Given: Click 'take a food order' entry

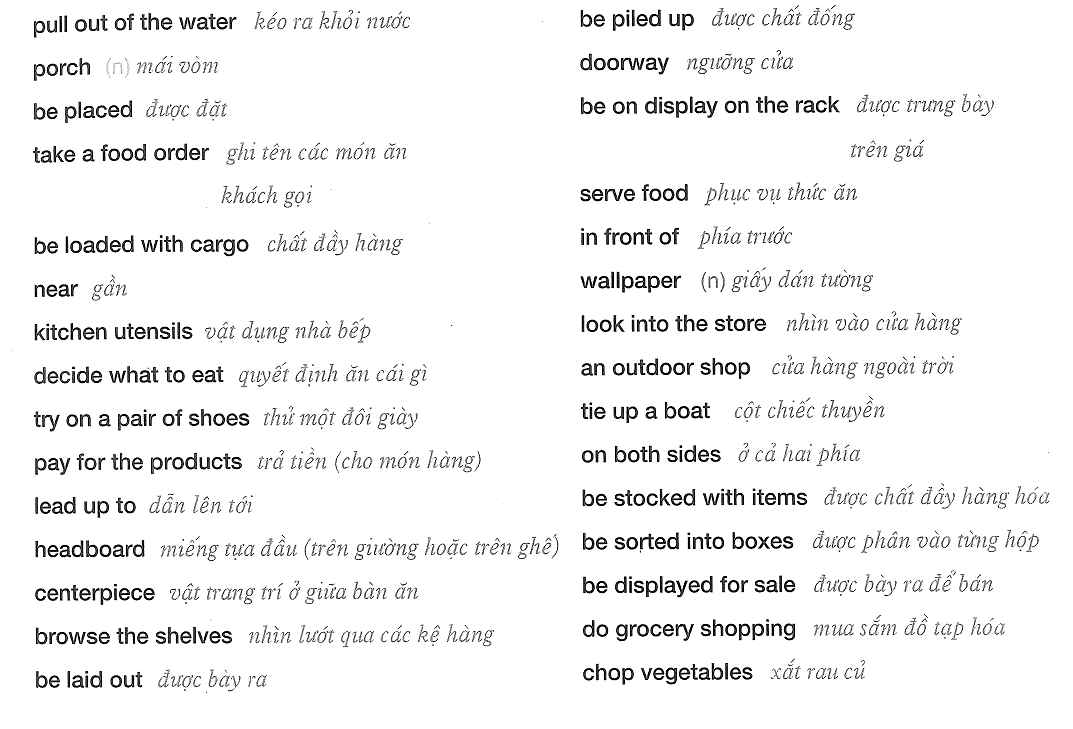Looking at the screenshot, I should pos(120,153).
